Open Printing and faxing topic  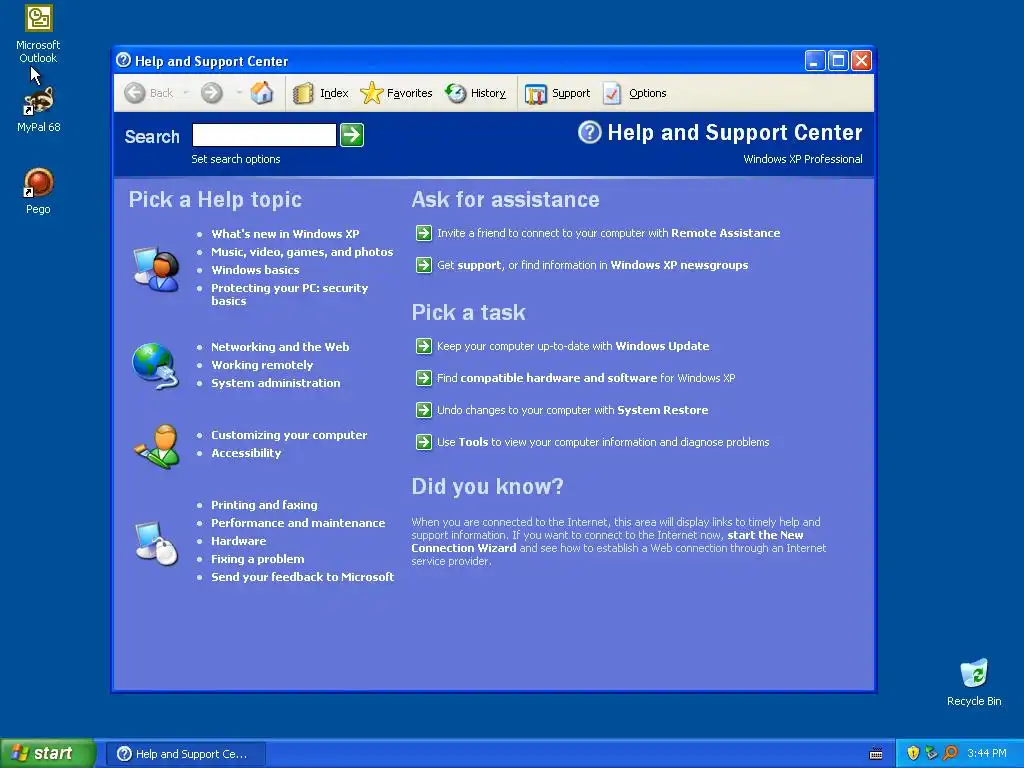tap(264, 505)
